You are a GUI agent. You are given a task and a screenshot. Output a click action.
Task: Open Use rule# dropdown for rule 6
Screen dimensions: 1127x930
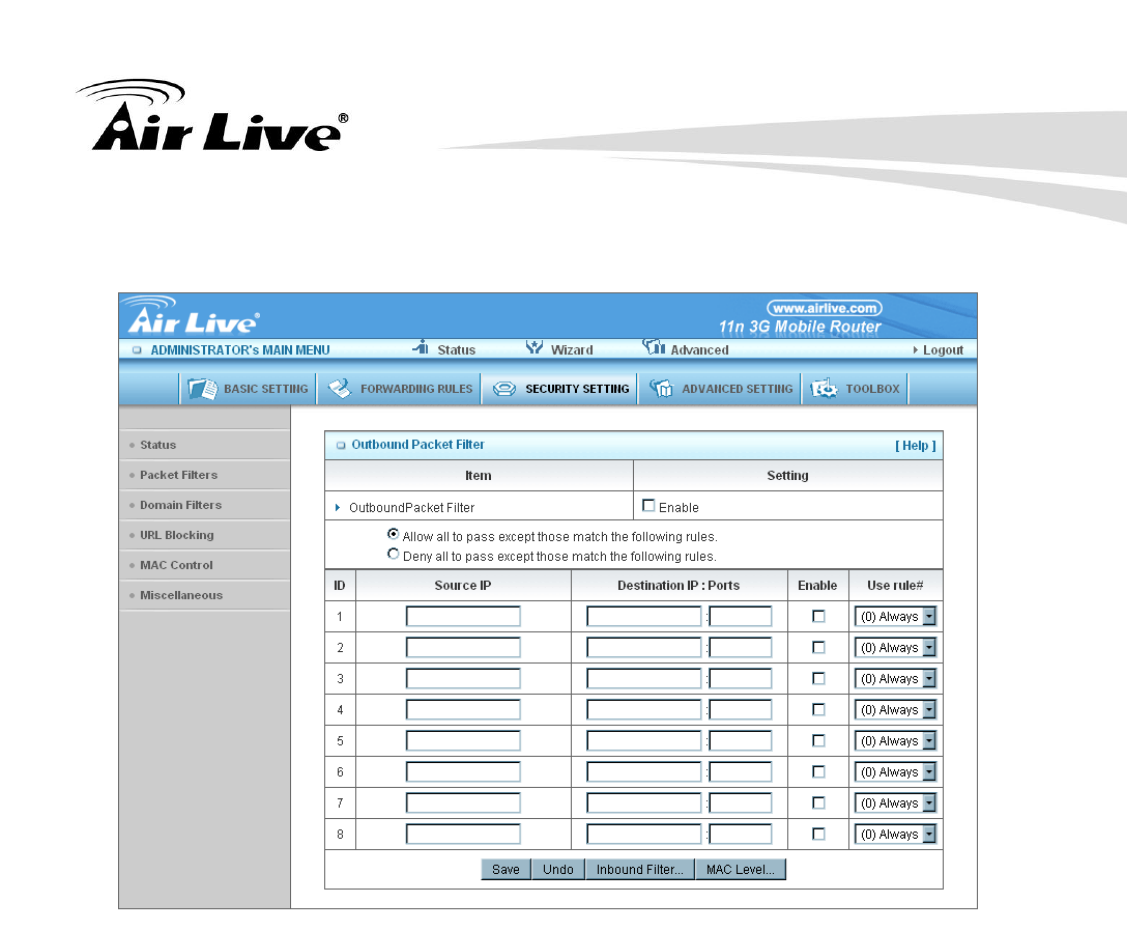(x=895, y=772)
